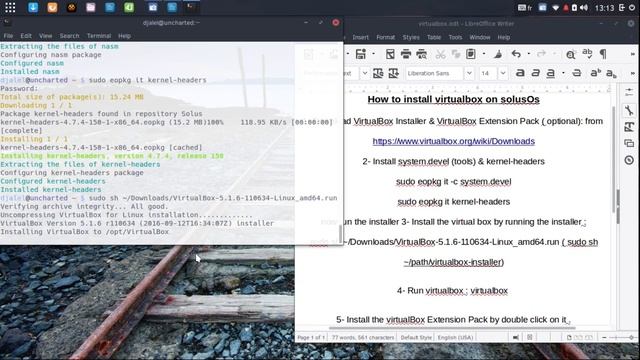Image resolution: width=640 pixels, height=360 pixels.
Task: Click the zoom out minus button
Action: tap(604, 338)
